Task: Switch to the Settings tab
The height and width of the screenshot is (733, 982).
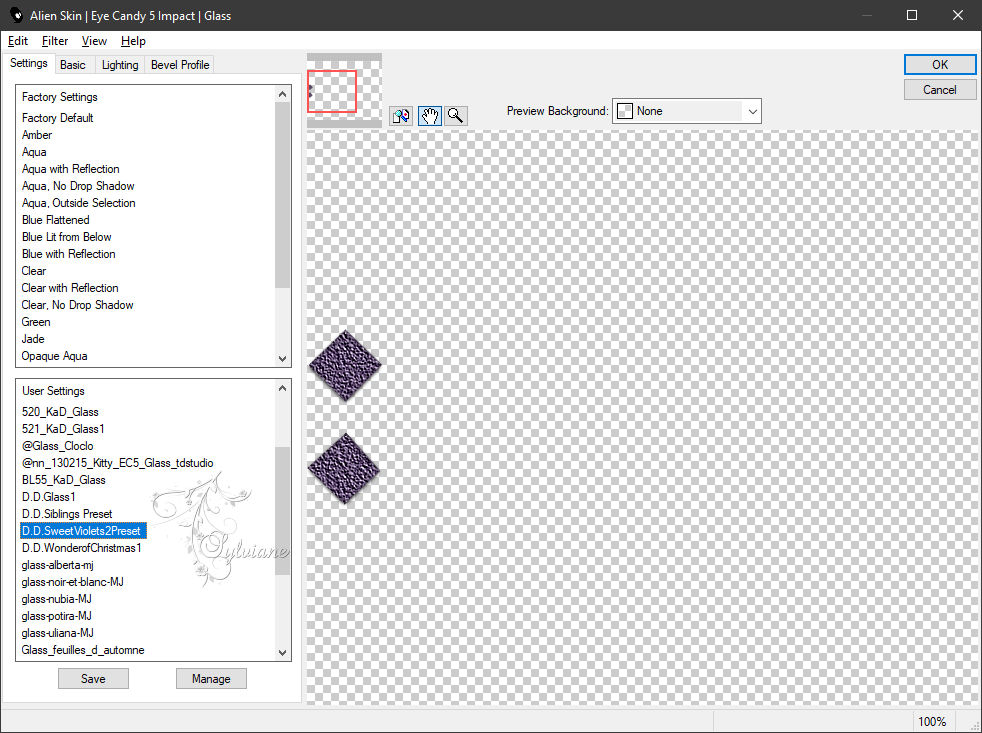Action: (28, 63)
